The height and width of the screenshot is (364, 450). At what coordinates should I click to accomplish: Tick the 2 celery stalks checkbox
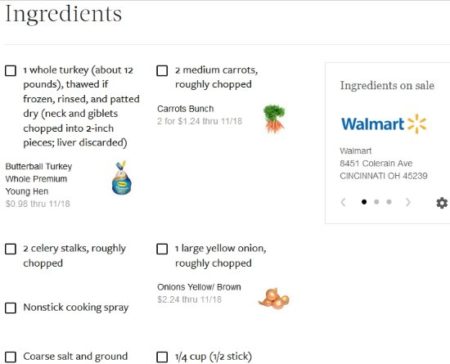[11, 249]
